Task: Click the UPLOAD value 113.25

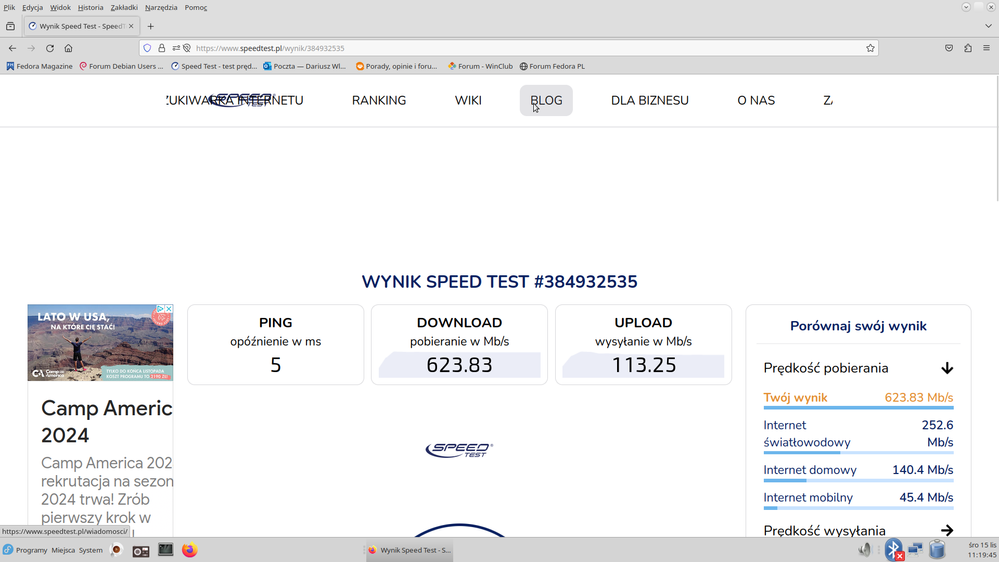Action: (643, 365)
